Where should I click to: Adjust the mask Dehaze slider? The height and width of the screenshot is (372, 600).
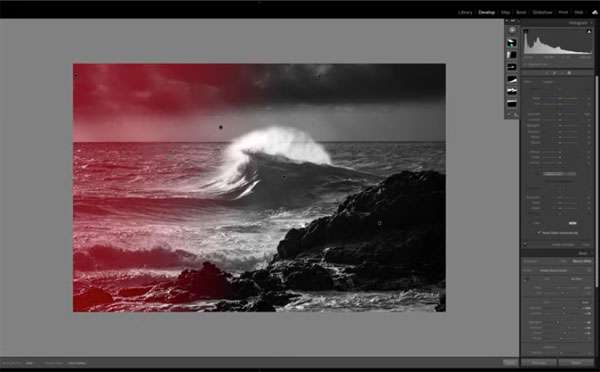pos(560,163)
